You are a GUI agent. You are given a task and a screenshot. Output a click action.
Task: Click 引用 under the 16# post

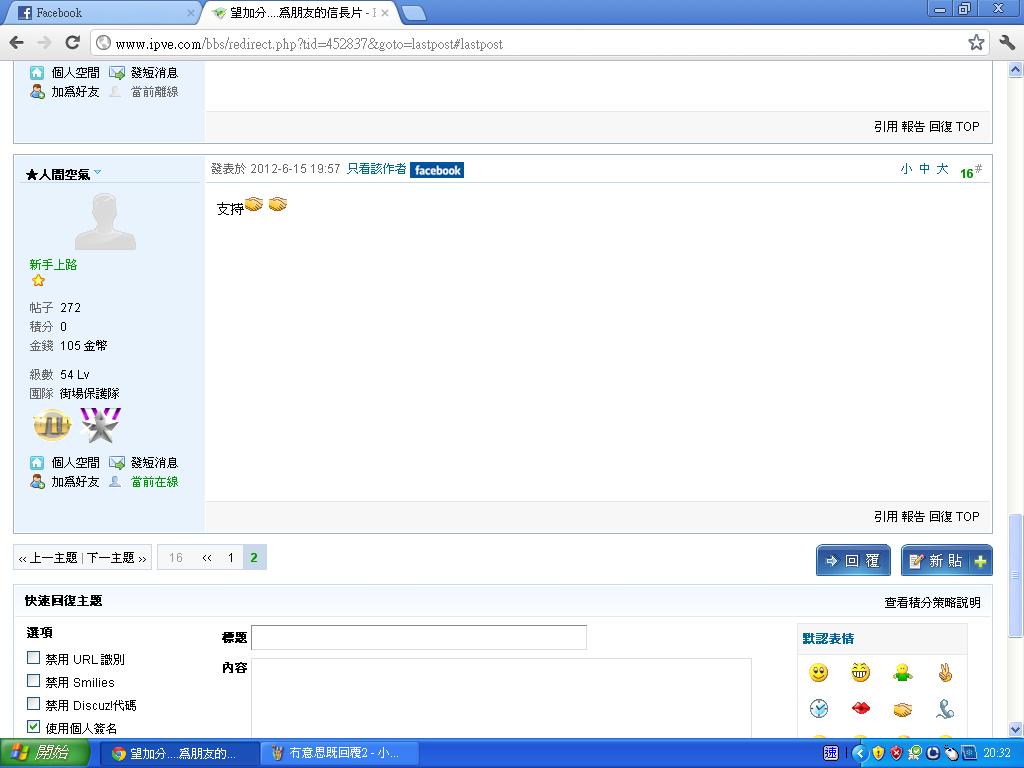click(x=886, y=517)
